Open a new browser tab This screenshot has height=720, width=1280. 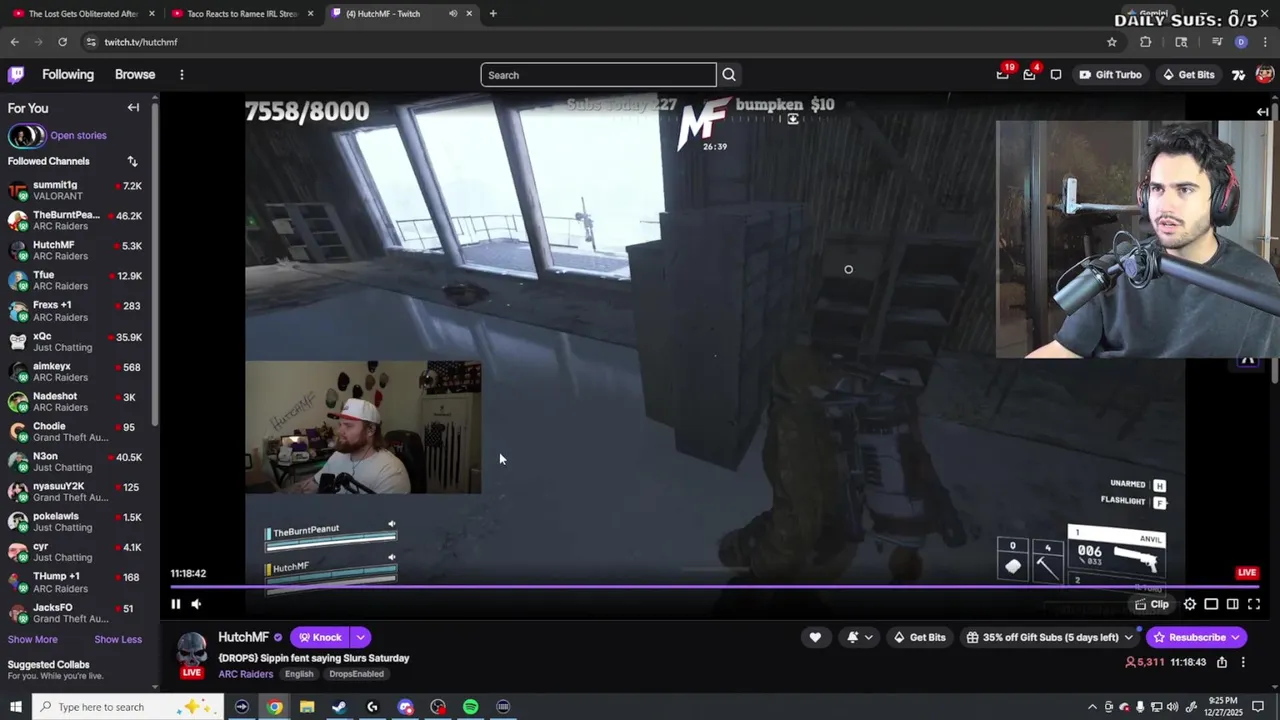click(493, 14)
